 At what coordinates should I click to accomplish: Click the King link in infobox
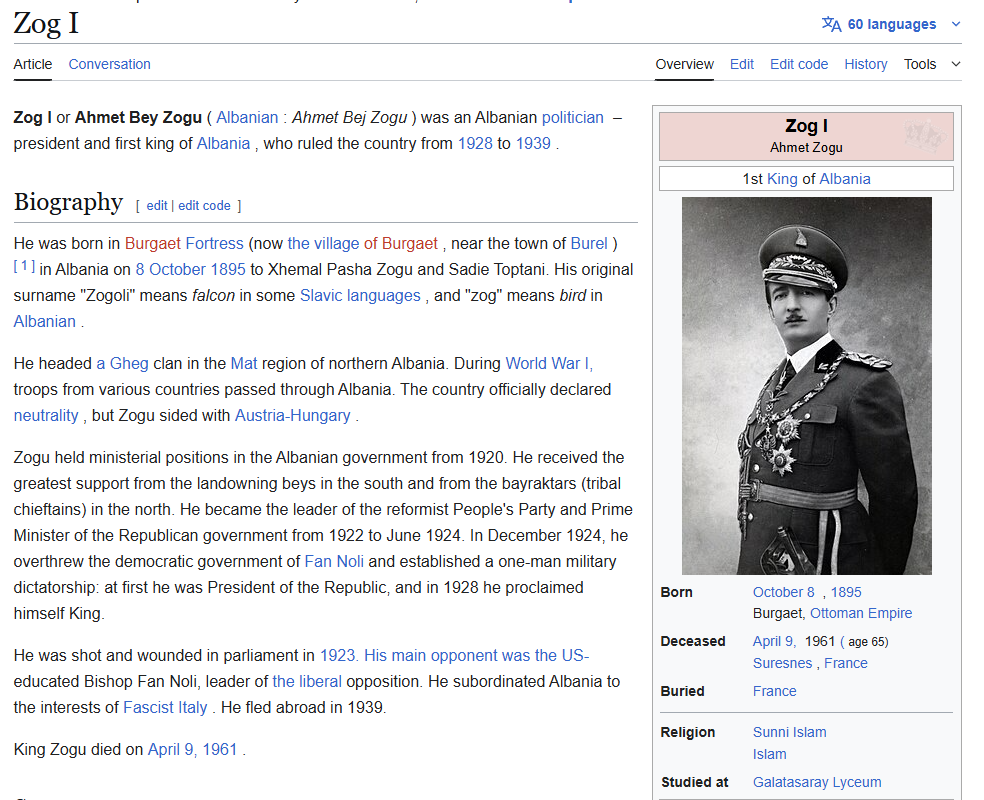(782, 179)
